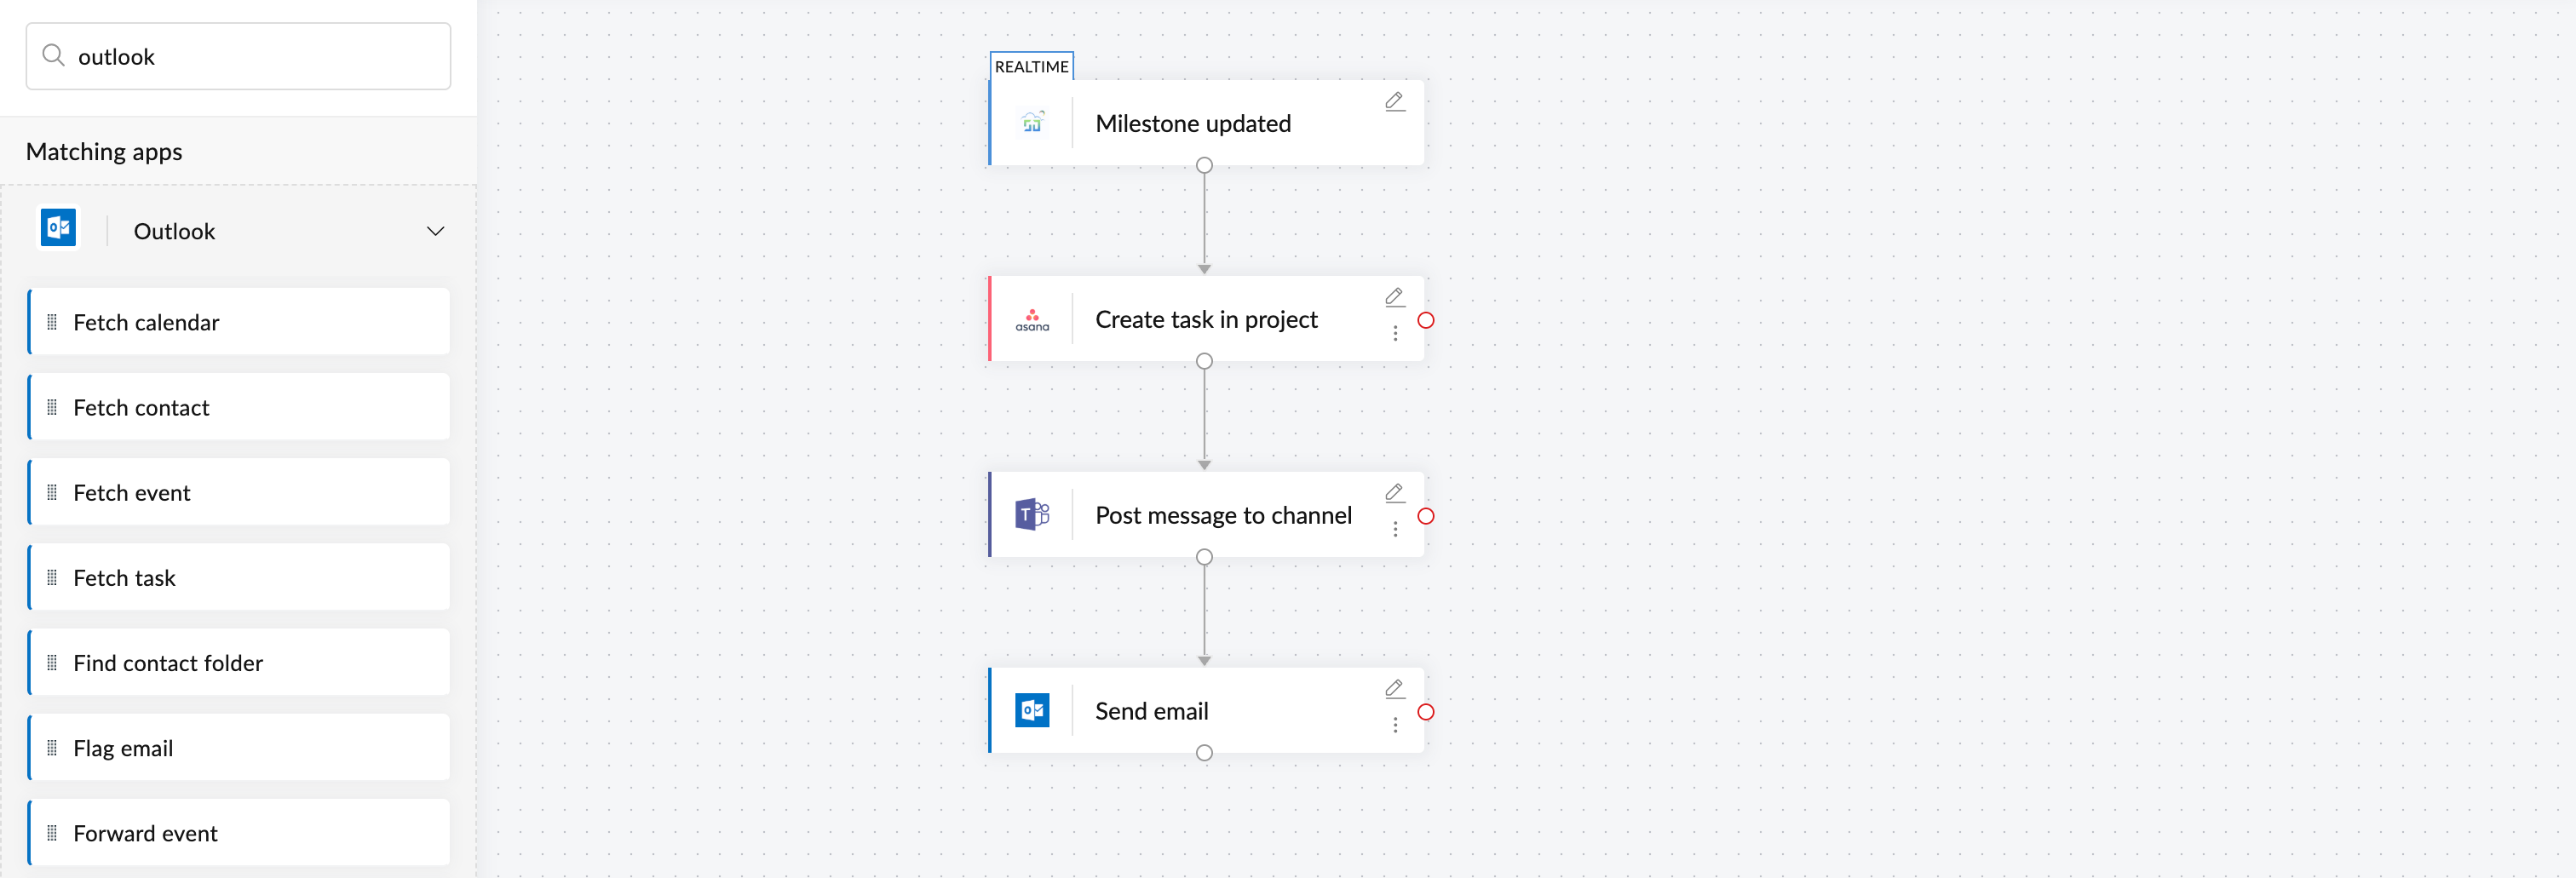Click the Outlook icon on Send email node

1032,711
